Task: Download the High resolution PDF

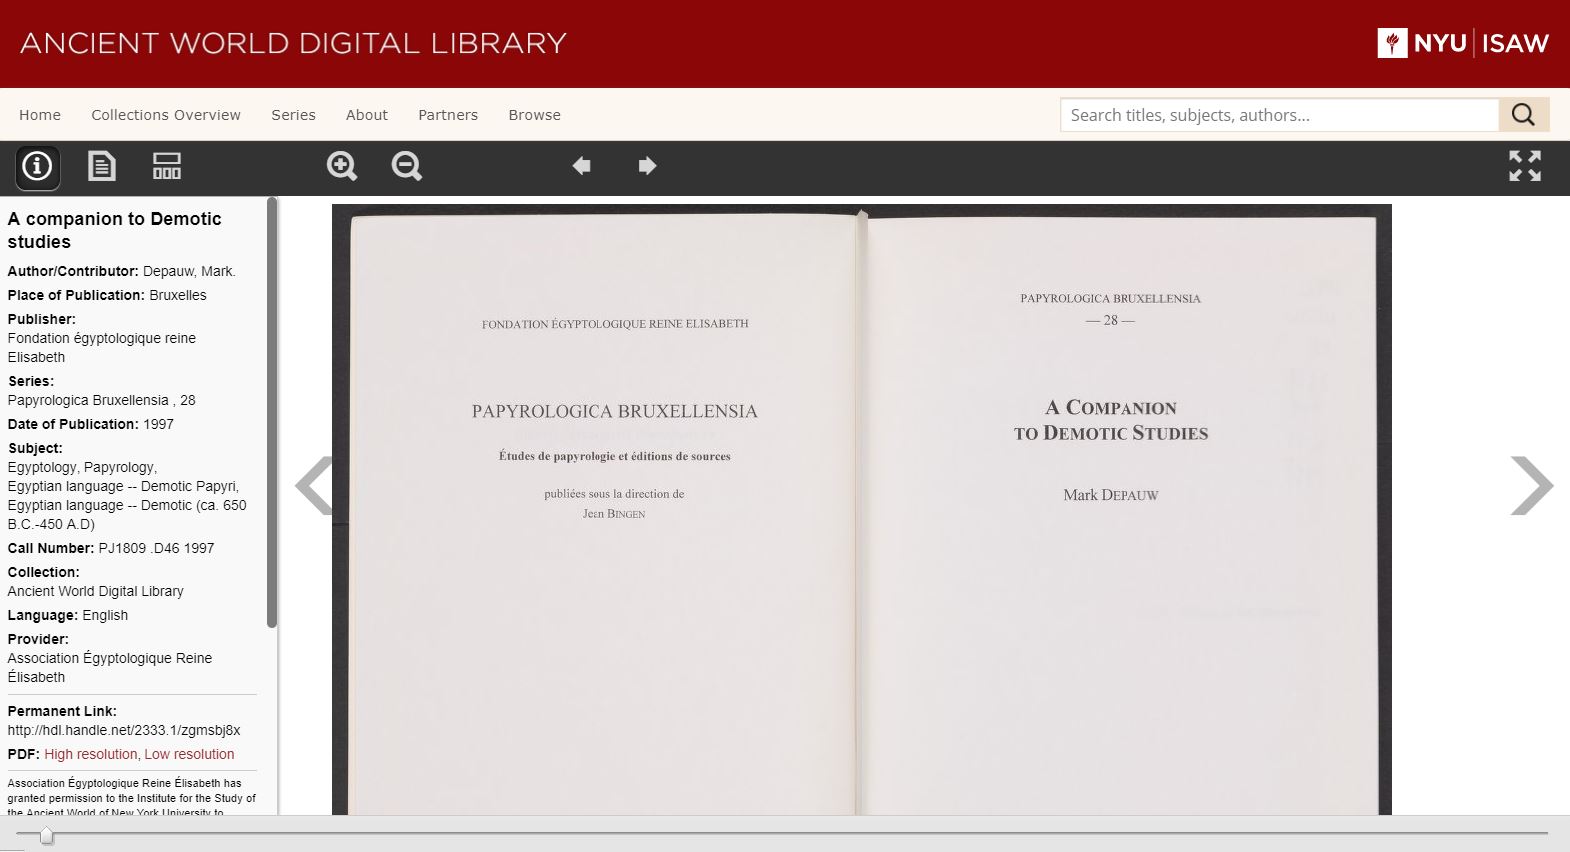Action: coord(90,754)
